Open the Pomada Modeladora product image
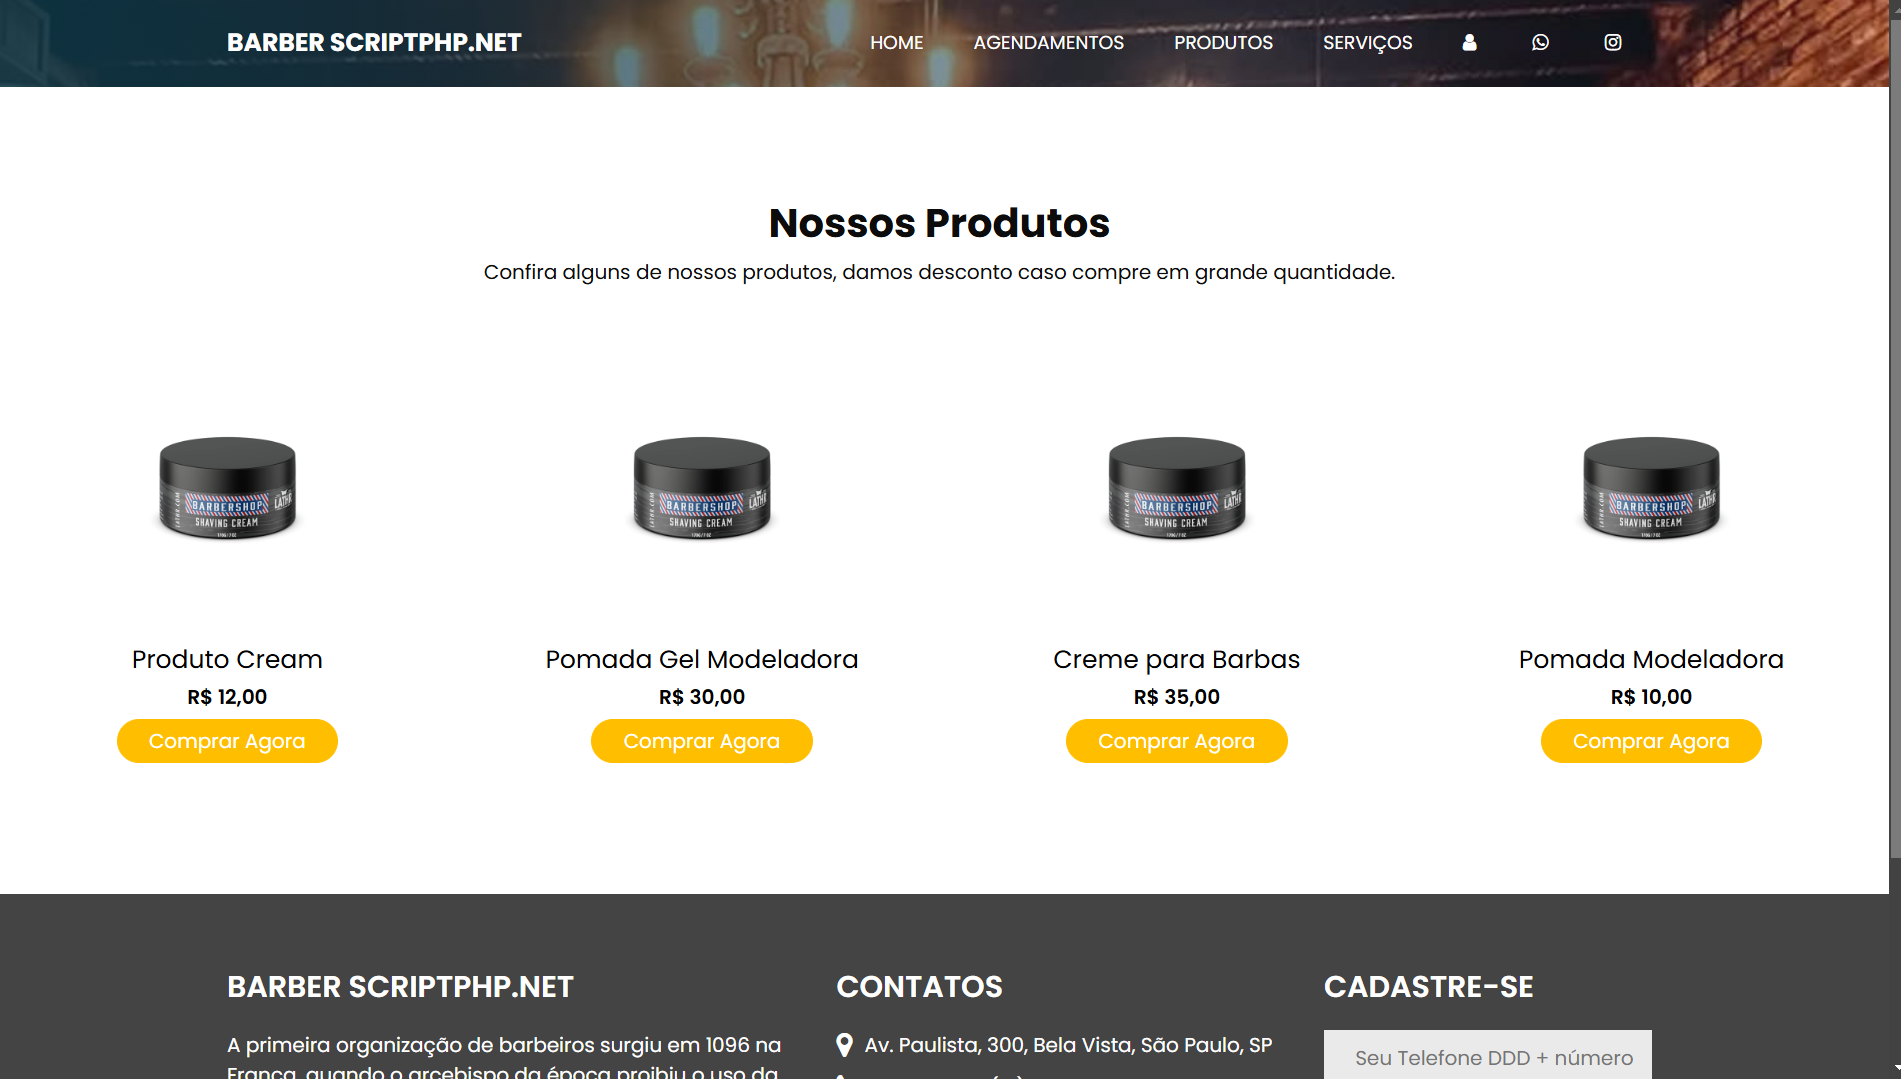The image size is (1901, 1079). coord(1651,488)
